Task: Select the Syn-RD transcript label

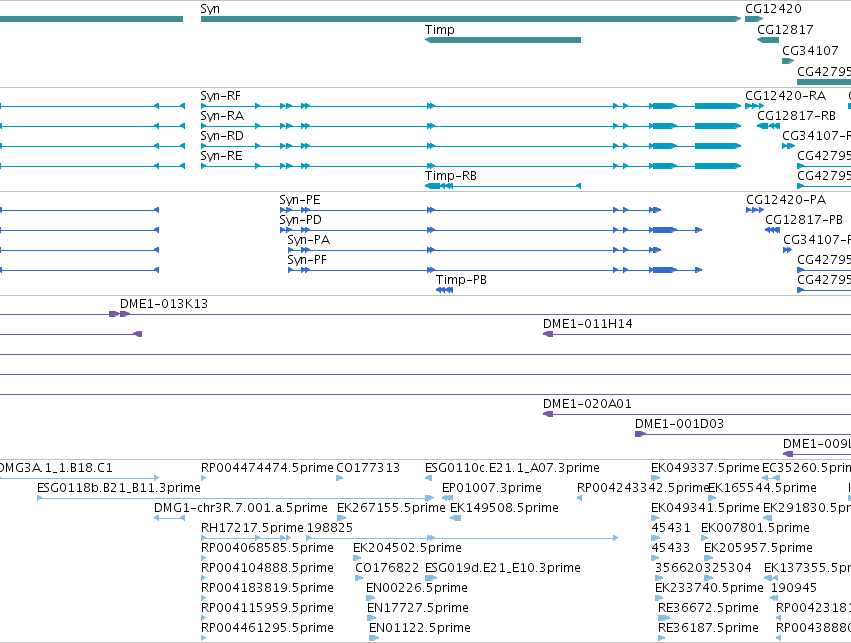Action: point(221,136)
